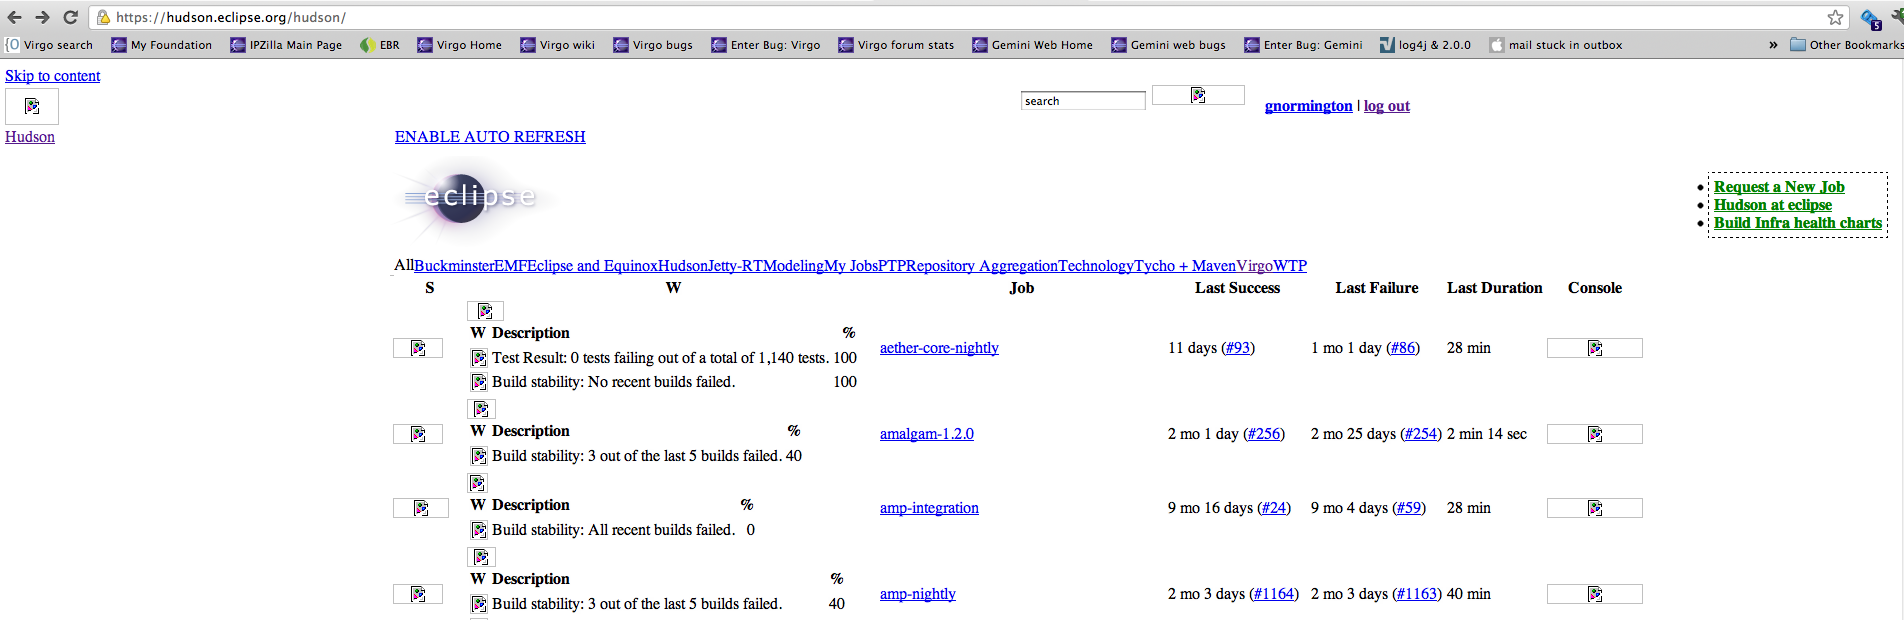Viewport: 1904px width, 620px height.
Task: Click the Hudson home link
Action: 30,137
